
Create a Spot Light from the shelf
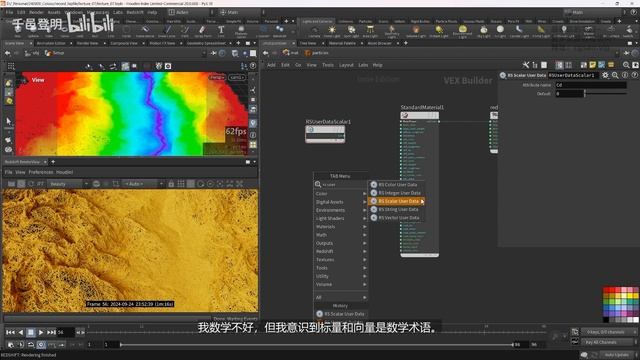pyautogui.click(x=351, y=31)
